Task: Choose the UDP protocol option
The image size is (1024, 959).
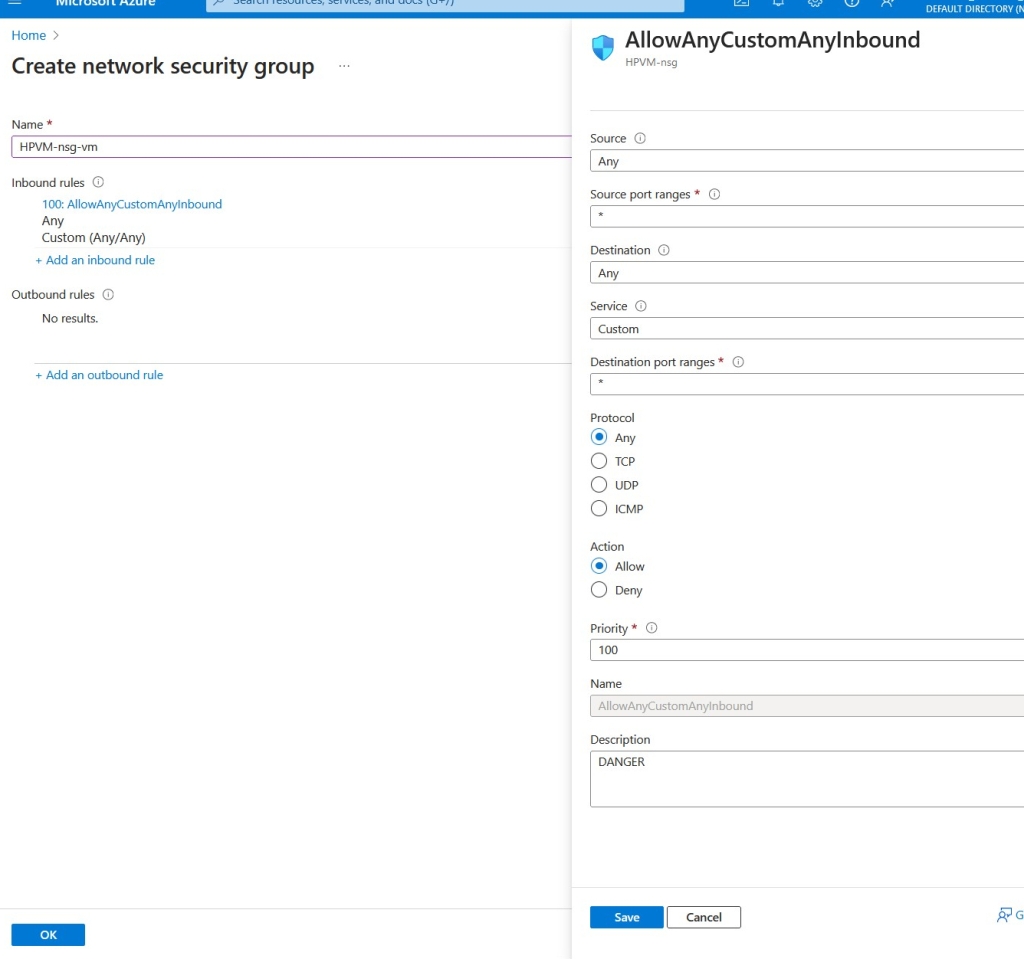Action: pos(599,485)
